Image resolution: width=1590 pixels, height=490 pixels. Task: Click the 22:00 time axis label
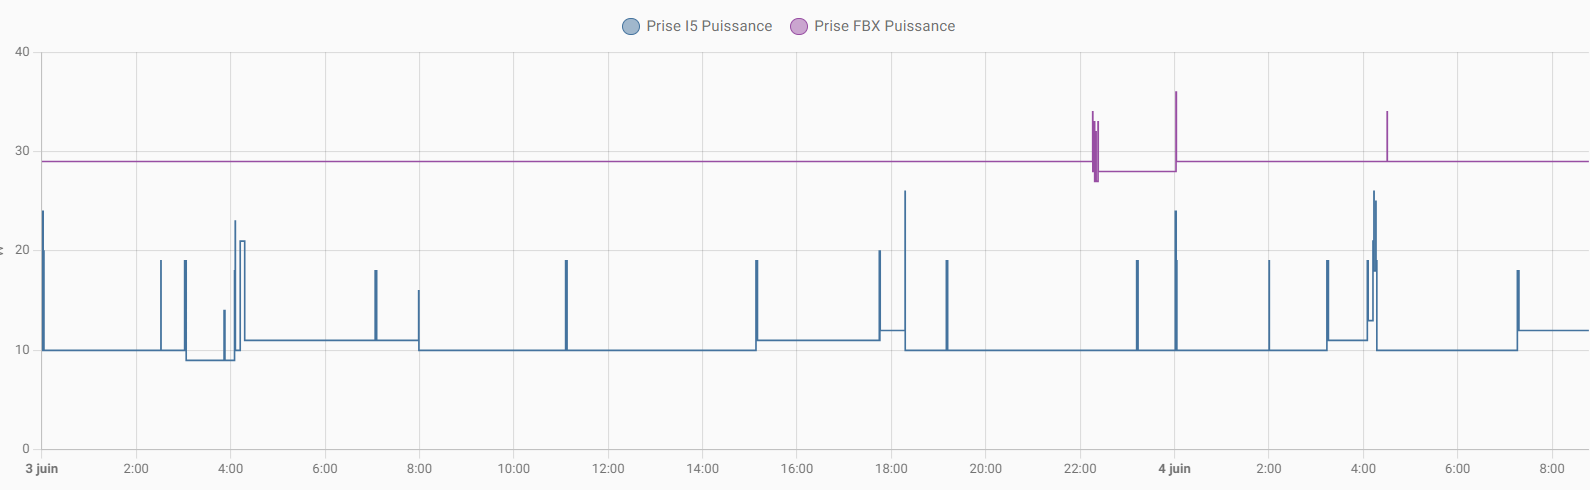pyautogui.click(x=1080, y=468)
